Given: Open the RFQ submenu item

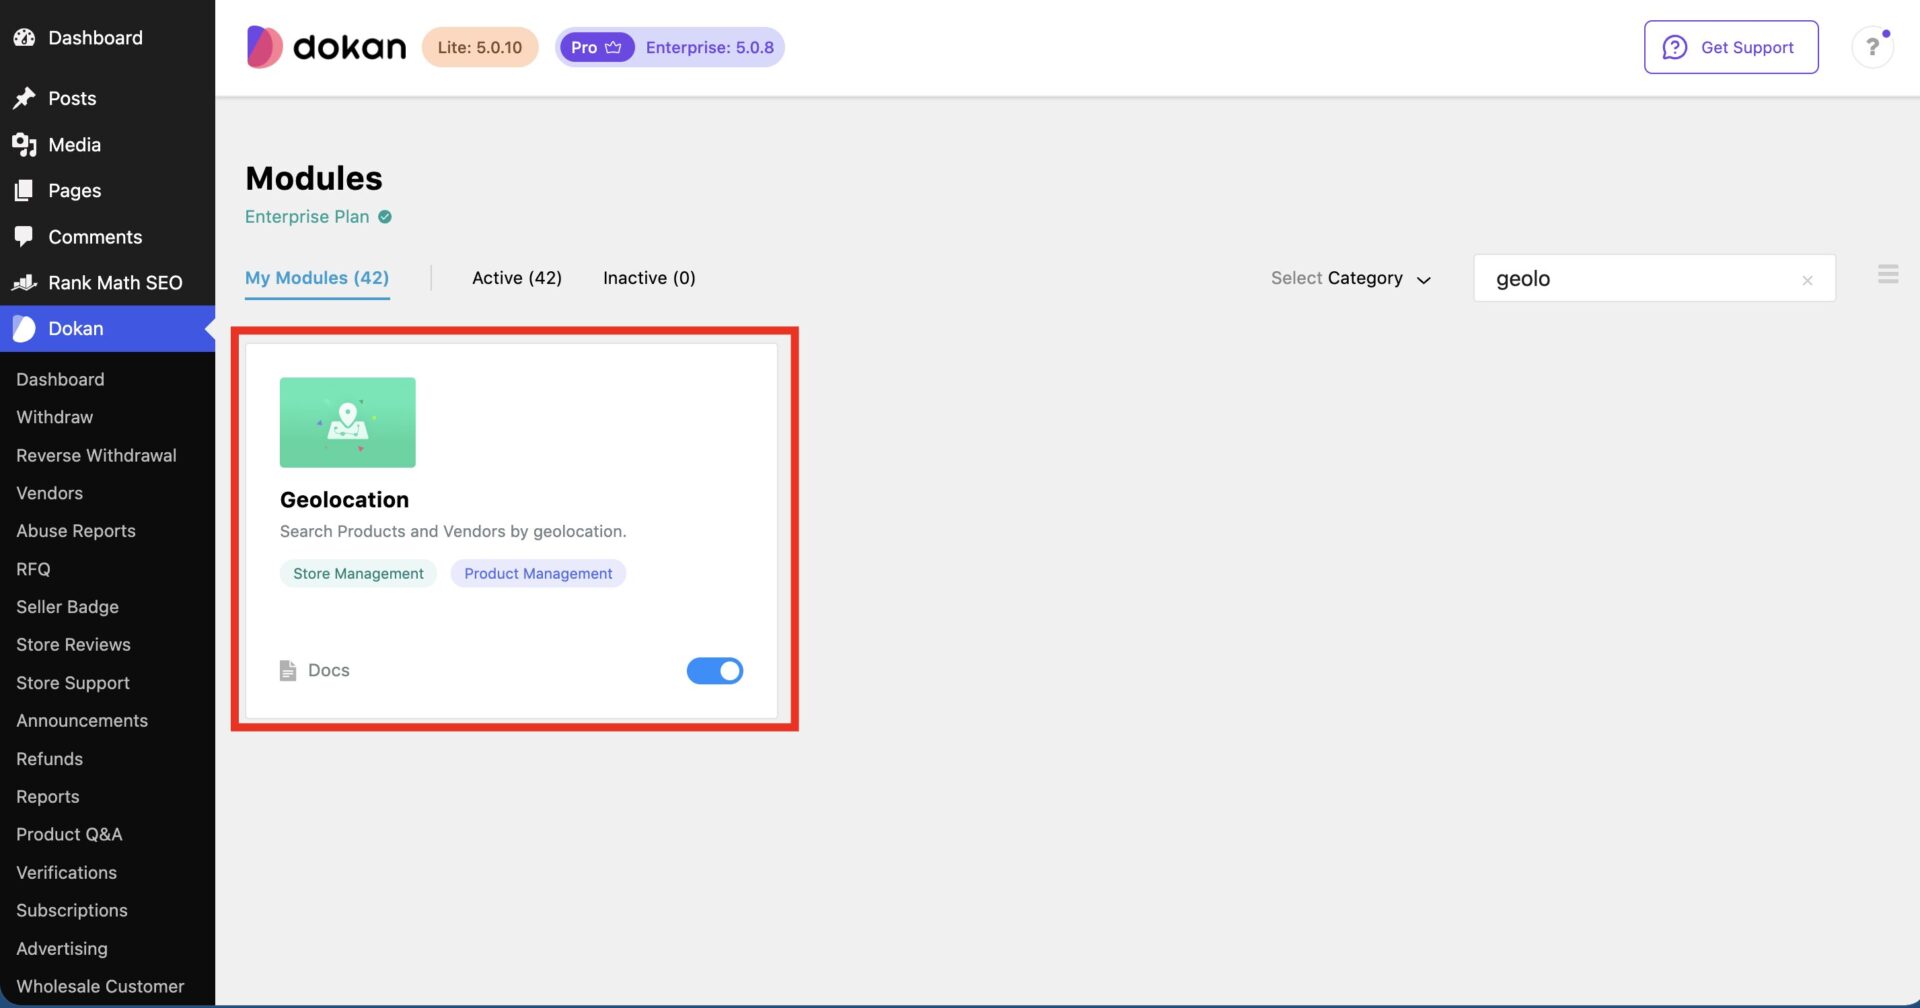Looking at the screenshot, I should [x=33, y=570].
